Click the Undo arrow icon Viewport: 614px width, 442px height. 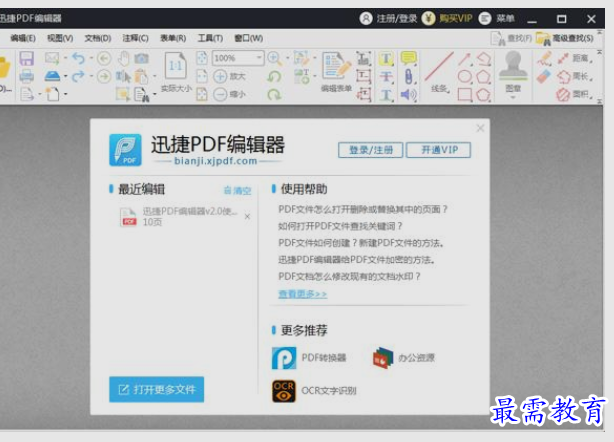coord(78,58)
